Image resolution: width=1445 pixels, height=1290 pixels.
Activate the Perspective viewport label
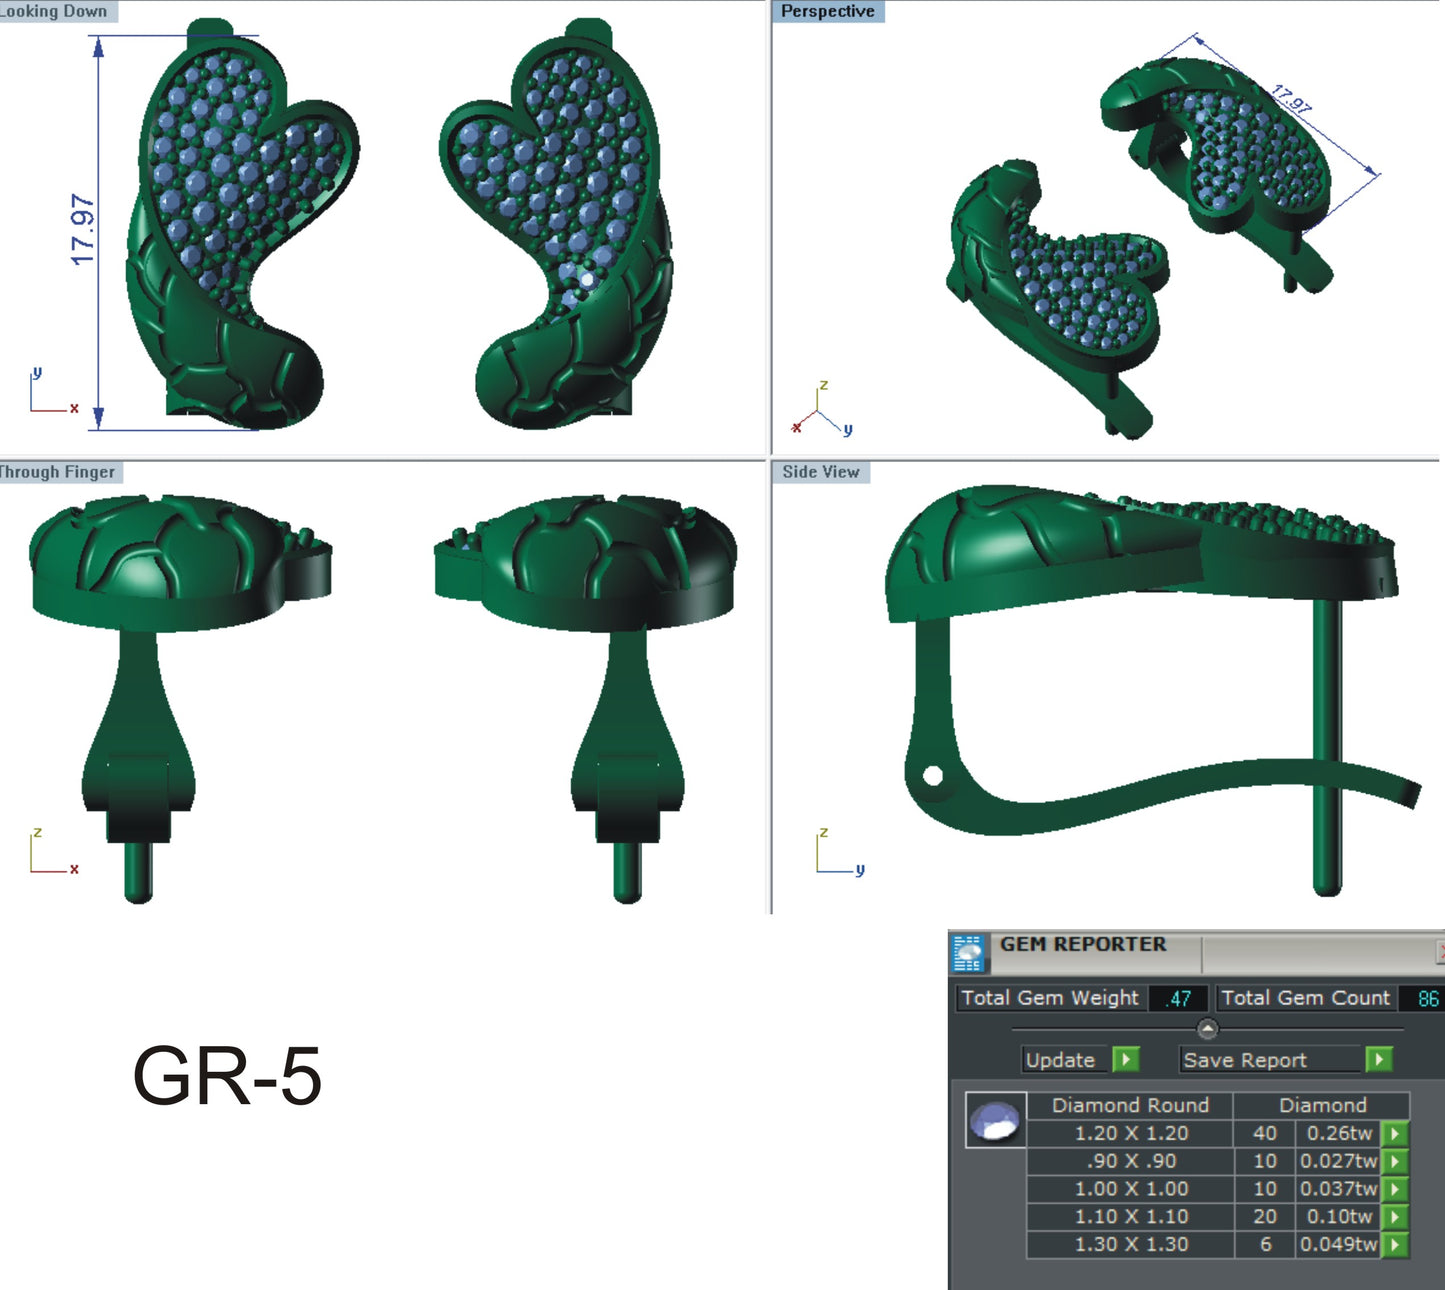[x=827, y=11]
